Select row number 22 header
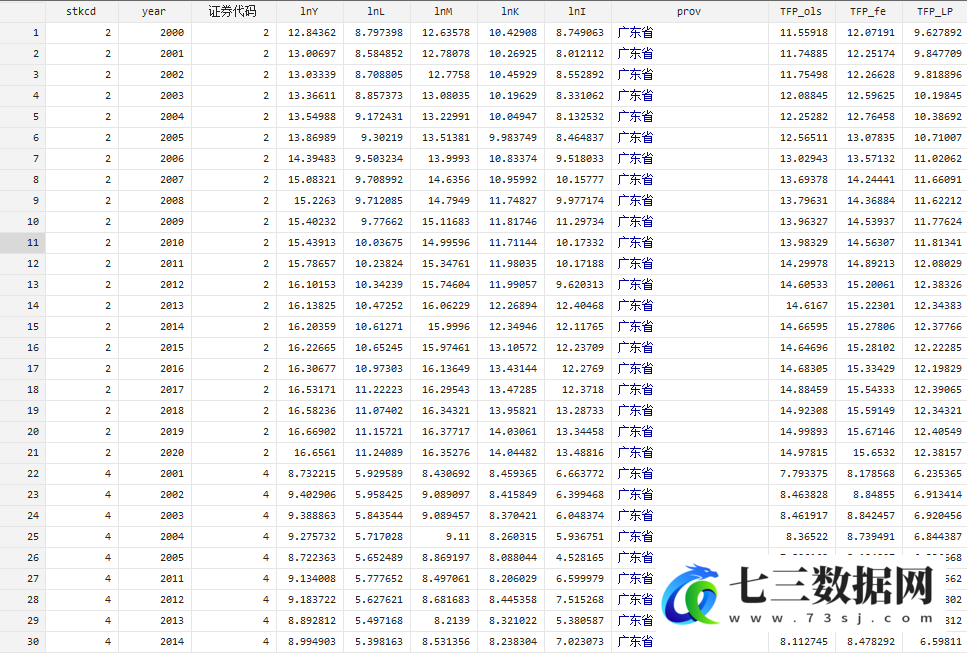This screenshot has width=967, height=653. [23, 474]
